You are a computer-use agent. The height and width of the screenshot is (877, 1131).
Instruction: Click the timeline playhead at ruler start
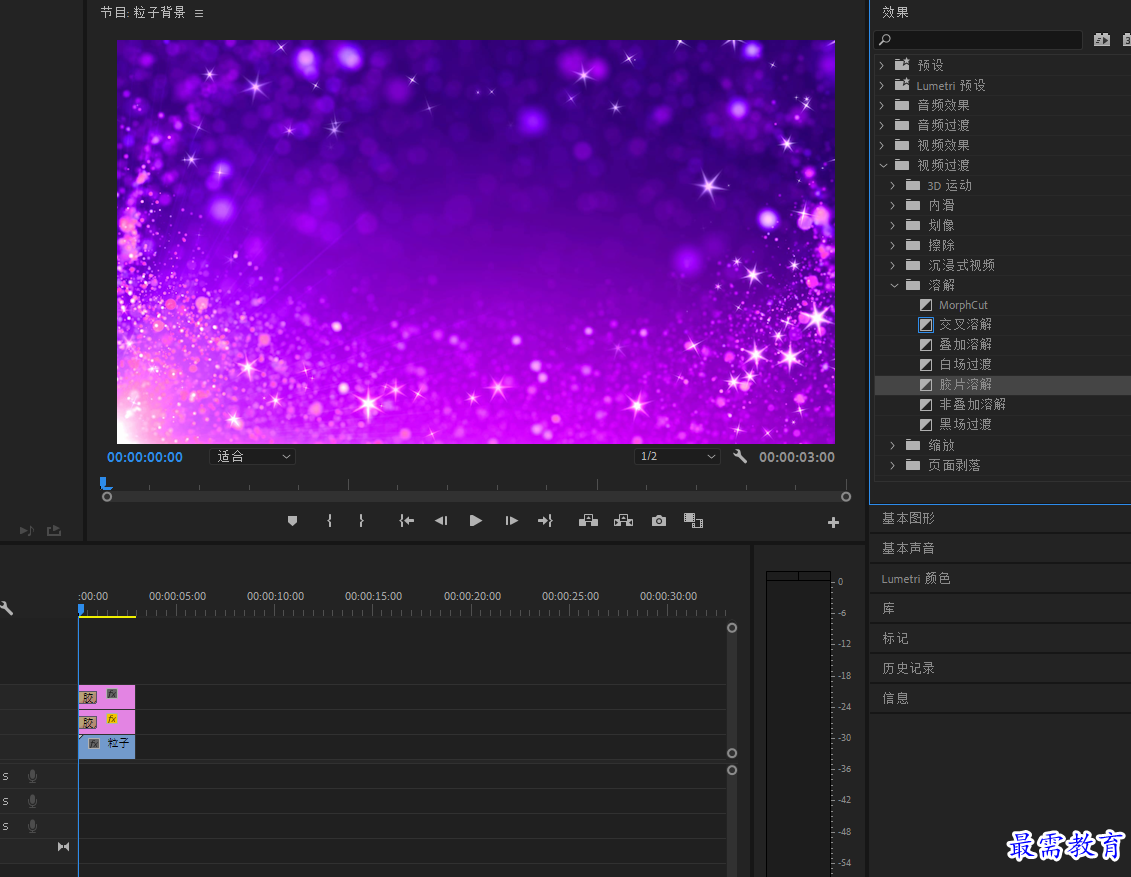pyautogui.click(x=81, y=610)
